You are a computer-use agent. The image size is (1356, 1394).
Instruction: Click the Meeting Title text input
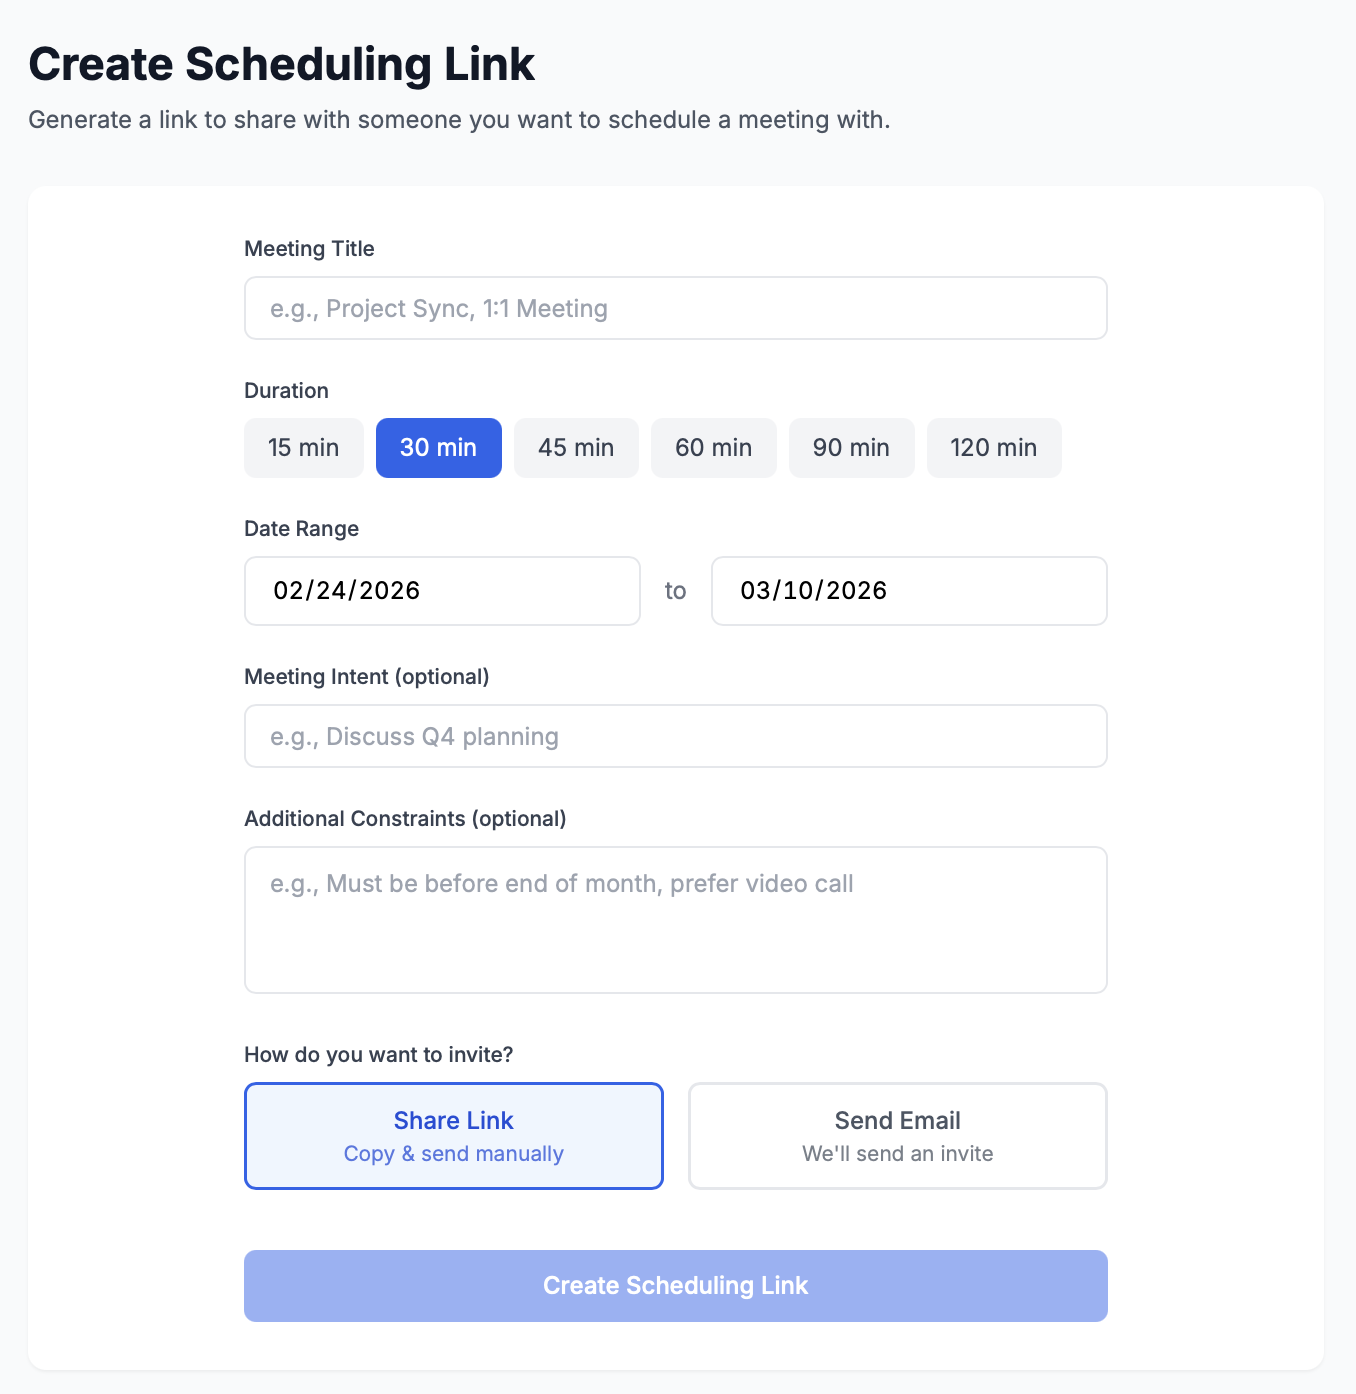click(675, 308)
